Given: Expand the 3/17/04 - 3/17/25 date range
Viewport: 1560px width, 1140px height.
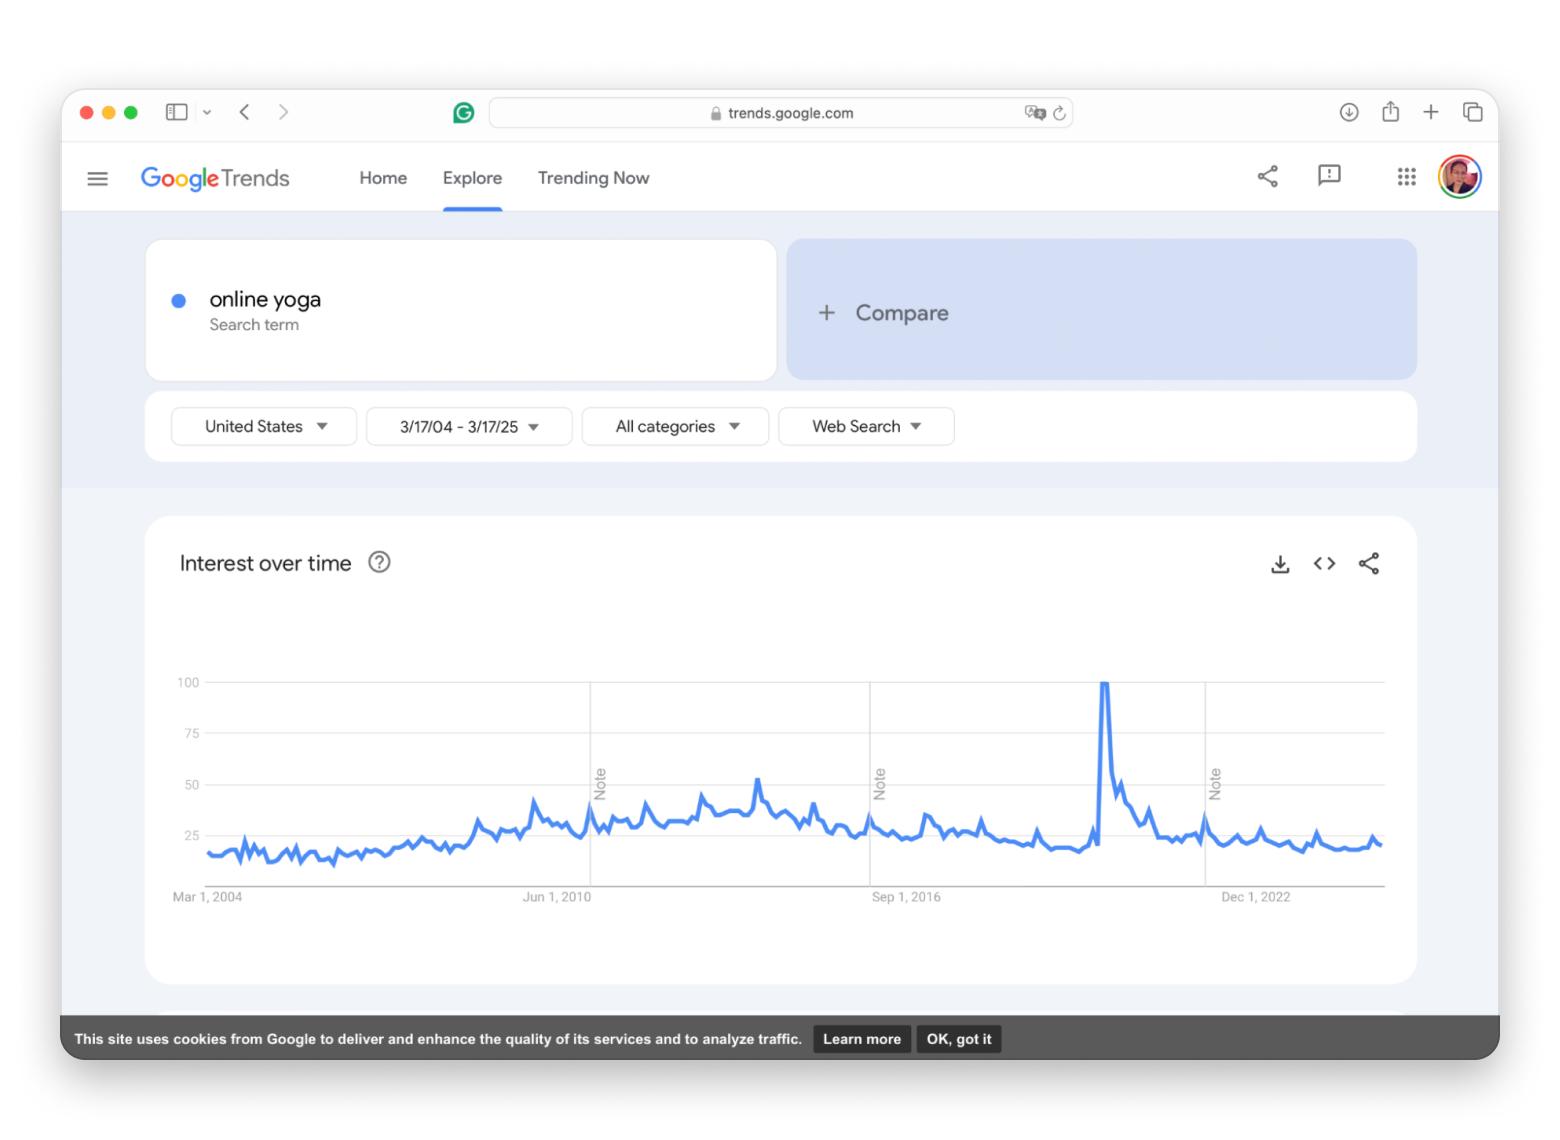Looking at the screenshot, I should click(x=469, y=427).
